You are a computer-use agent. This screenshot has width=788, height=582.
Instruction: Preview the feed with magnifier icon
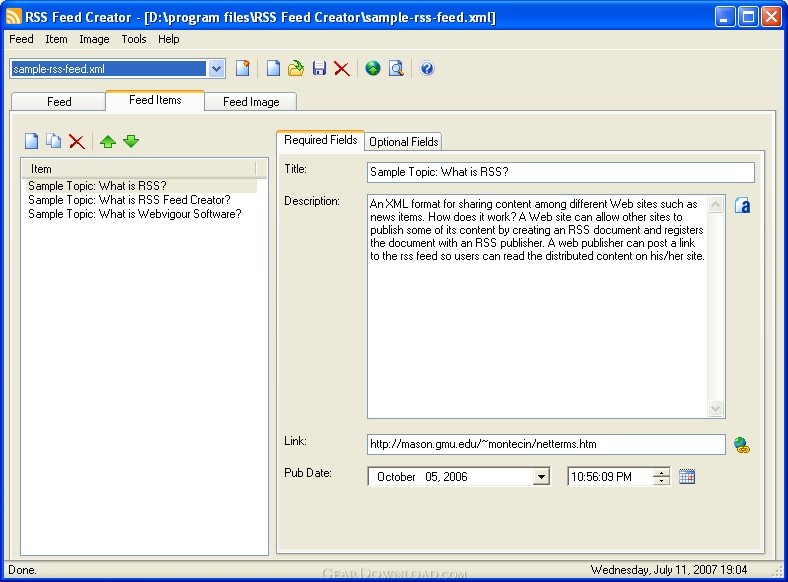[396, 68]
